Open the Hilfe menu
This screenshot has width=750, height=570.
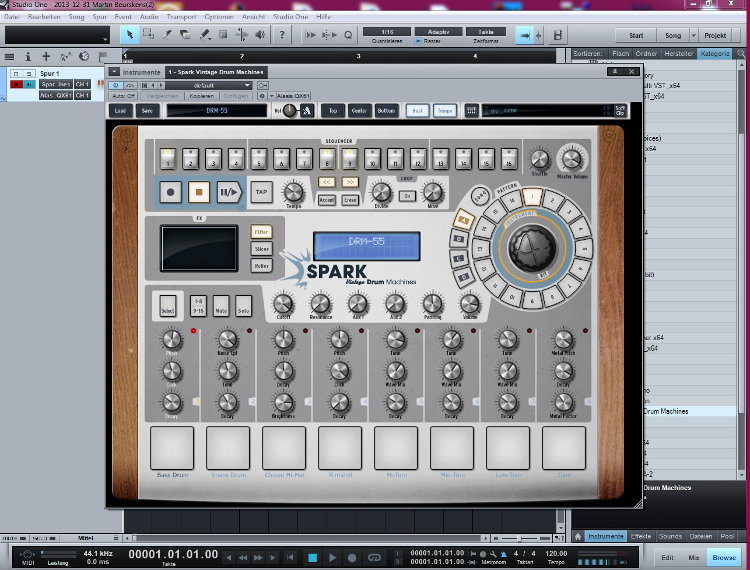coord(323,16)
